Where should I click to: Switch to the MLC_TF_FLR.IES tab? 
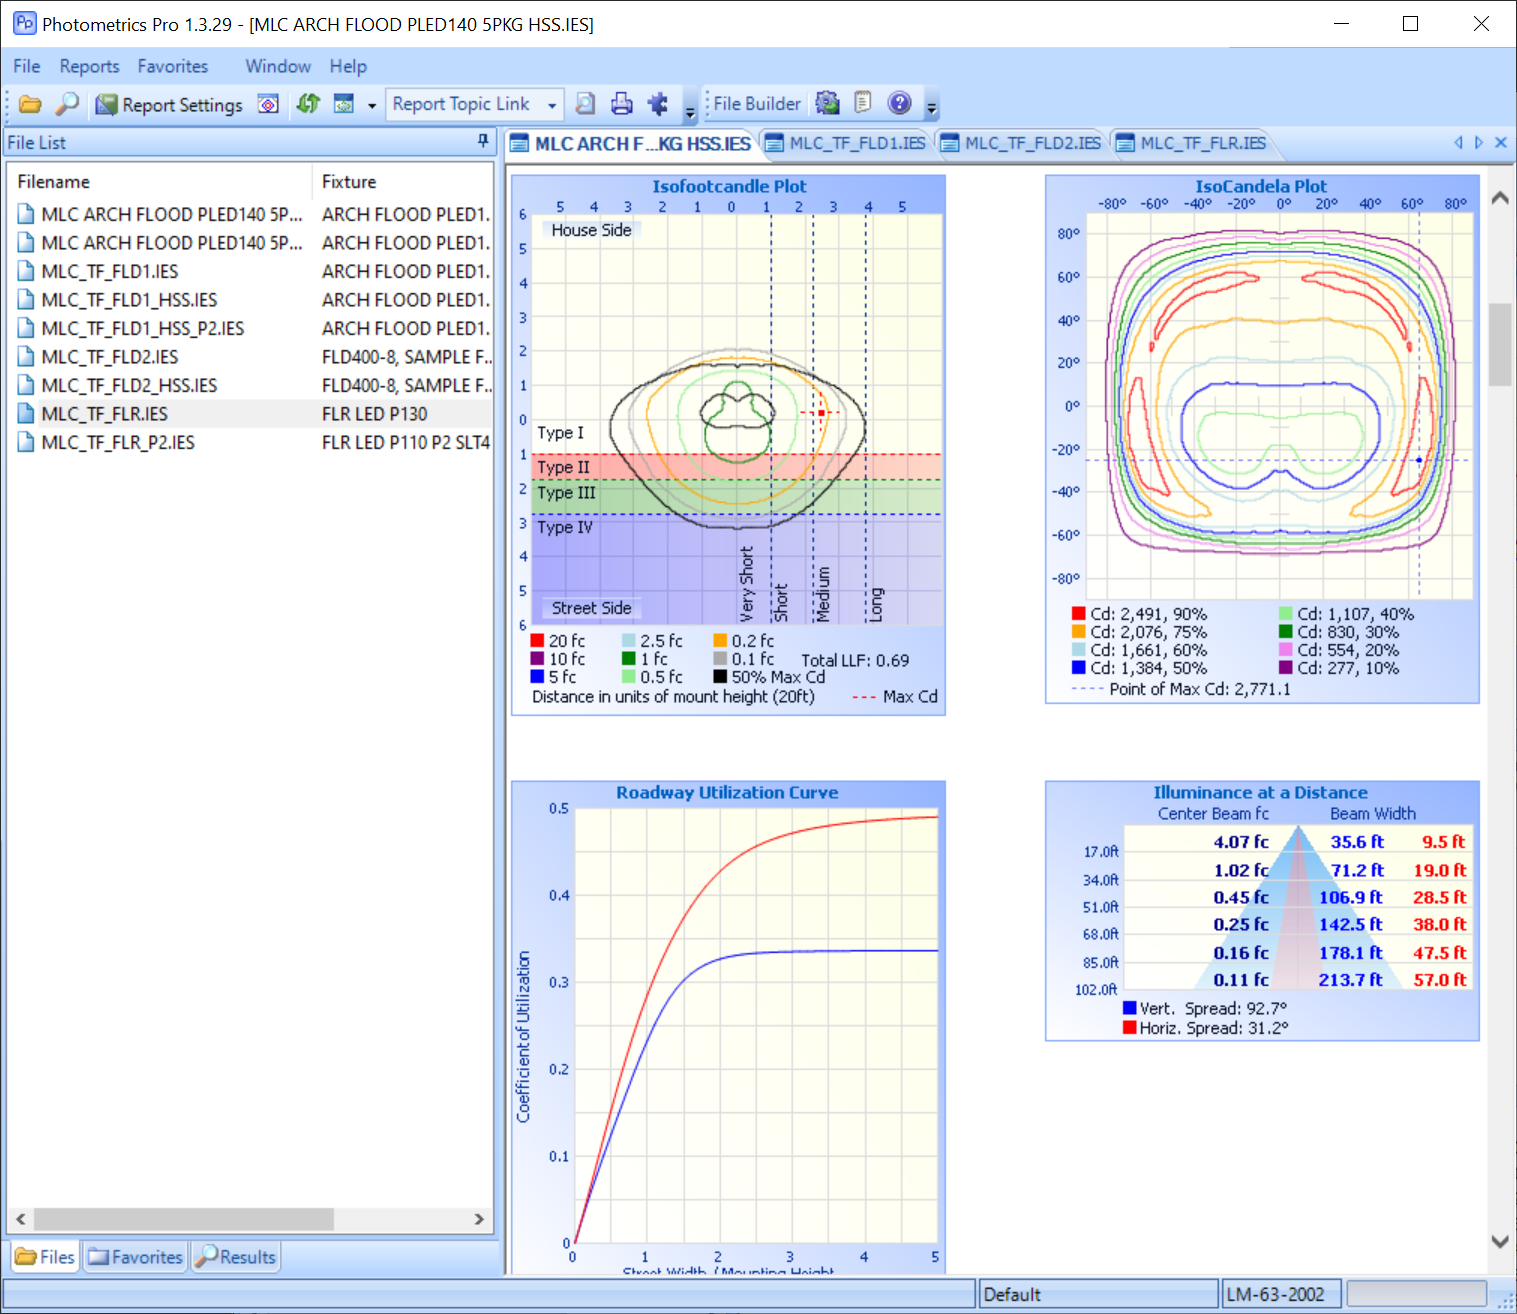[x=1192, y=143]
